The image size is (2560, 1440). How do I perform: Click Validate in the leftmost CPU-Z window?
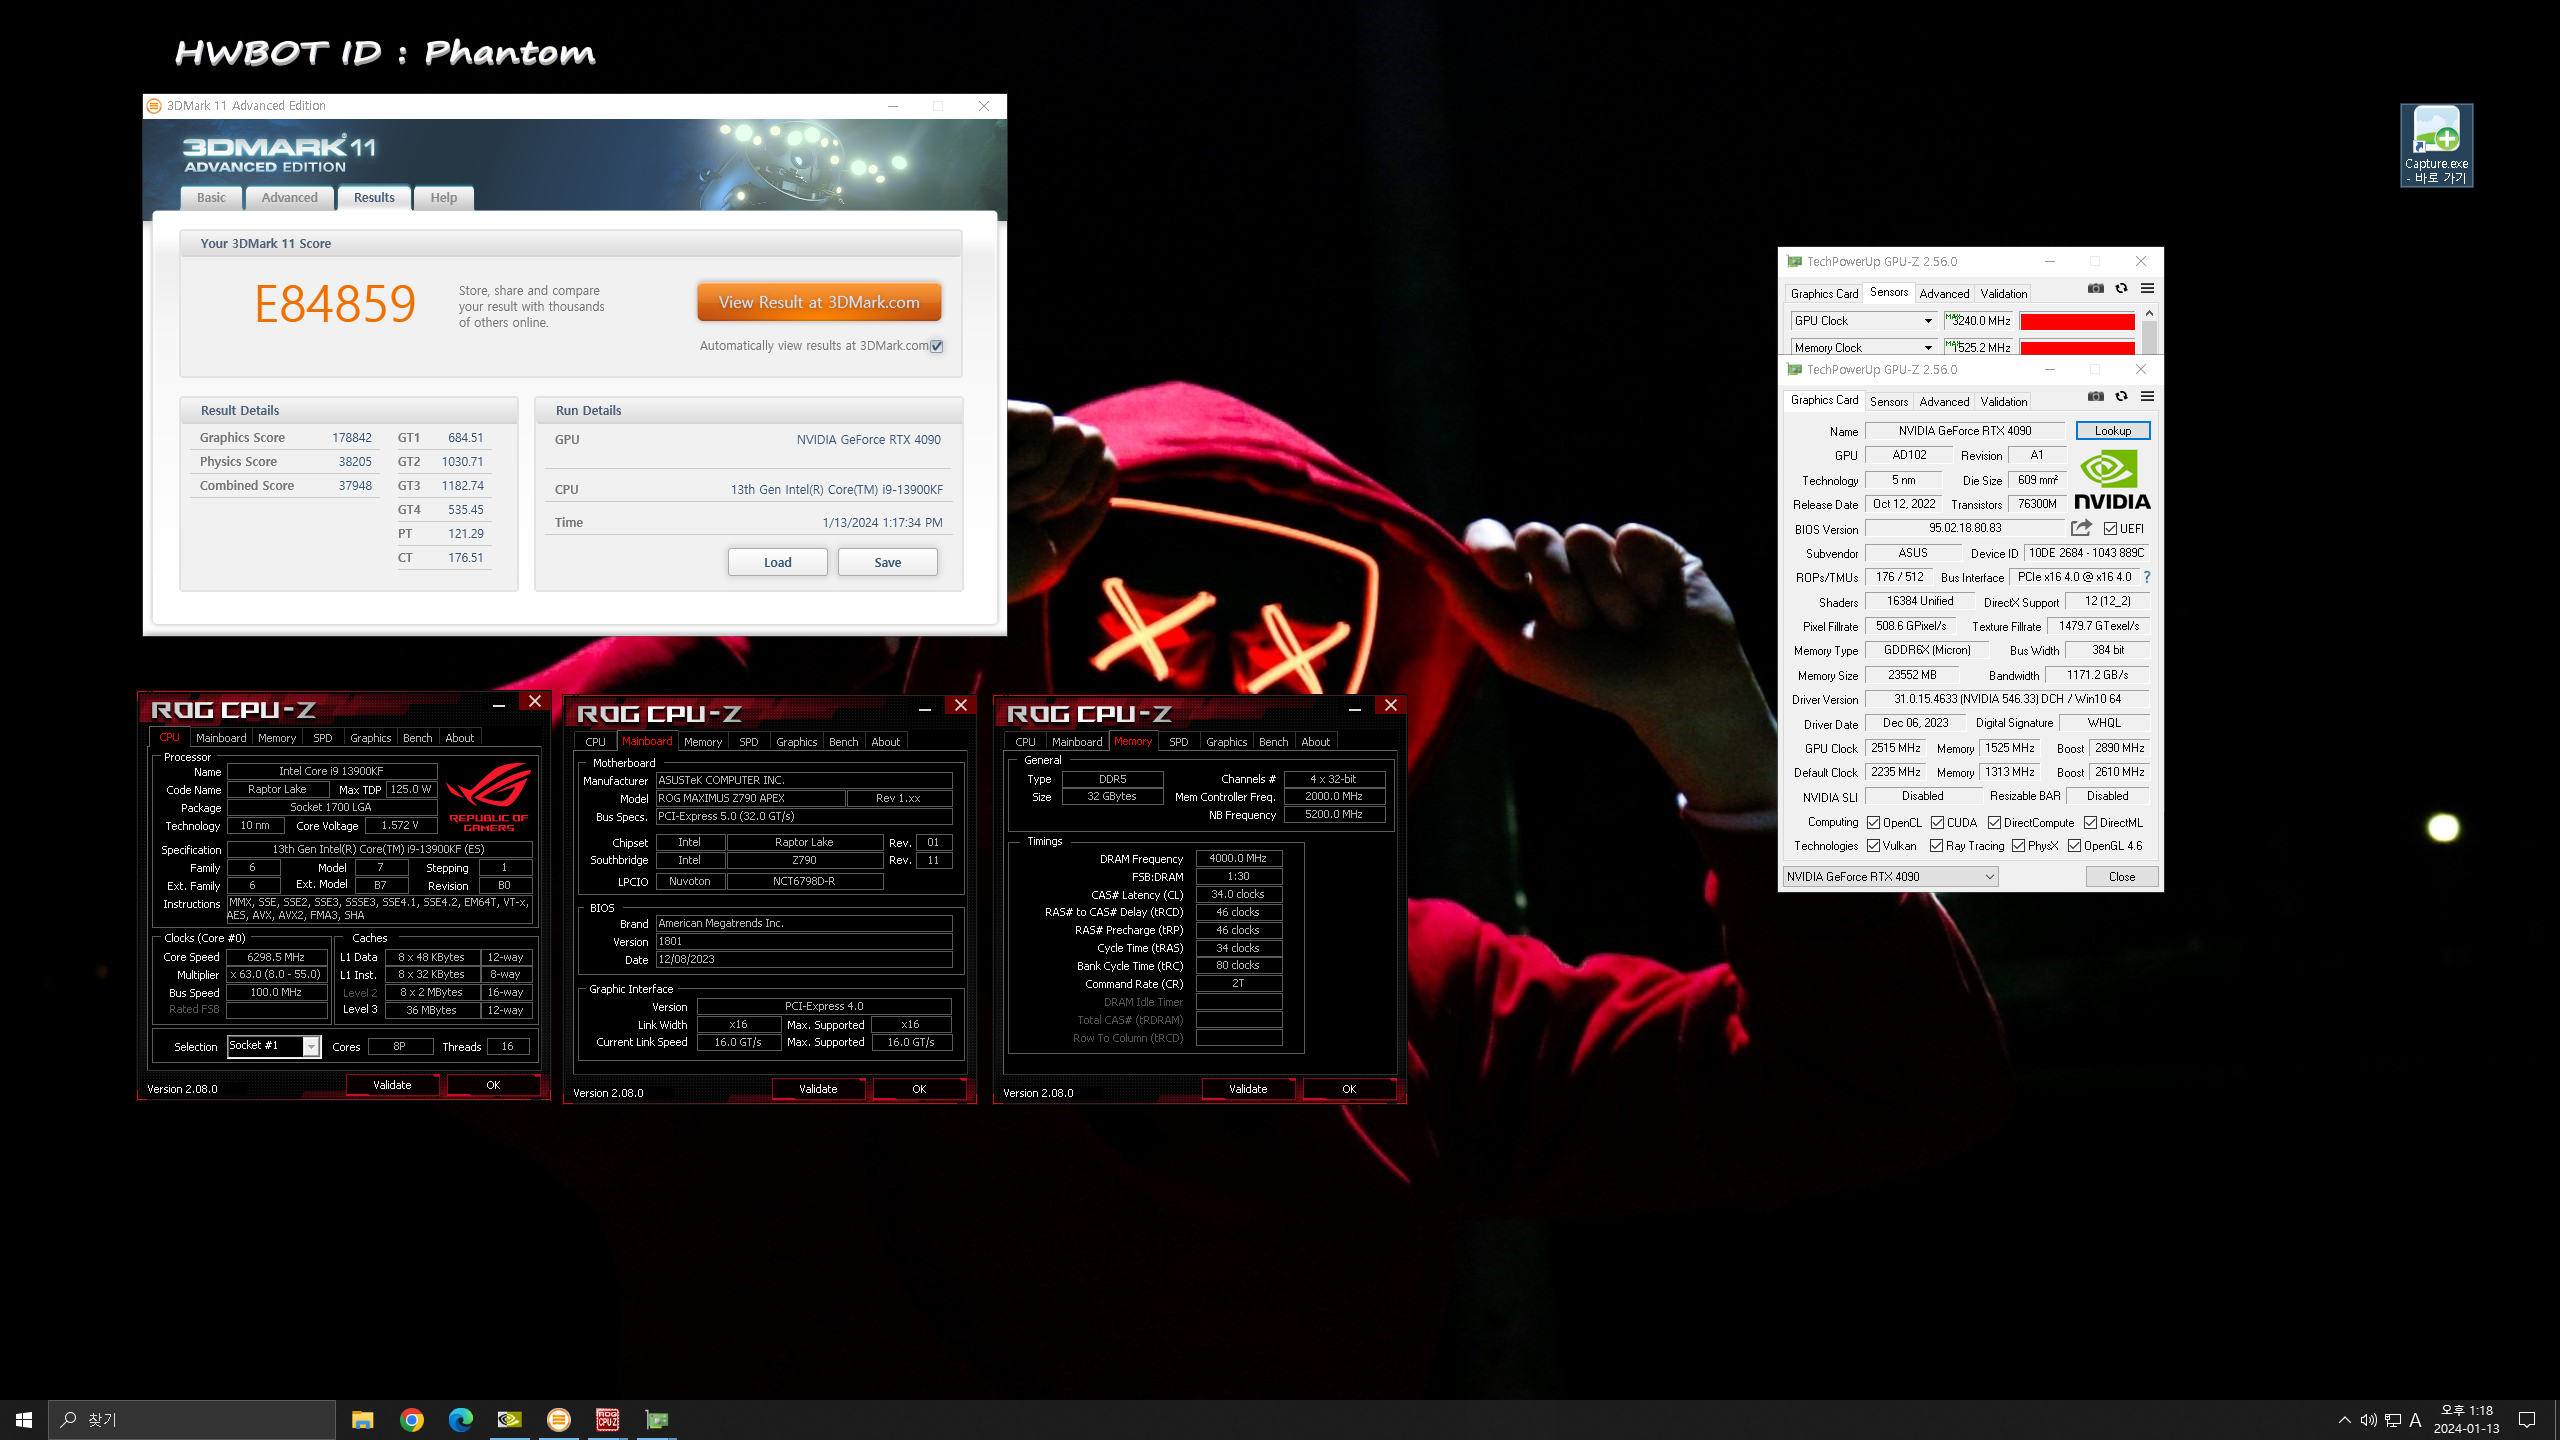point(392,1085)
